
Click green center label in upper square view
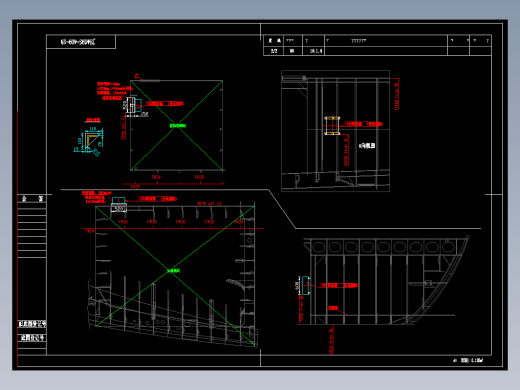coord(178,126)
